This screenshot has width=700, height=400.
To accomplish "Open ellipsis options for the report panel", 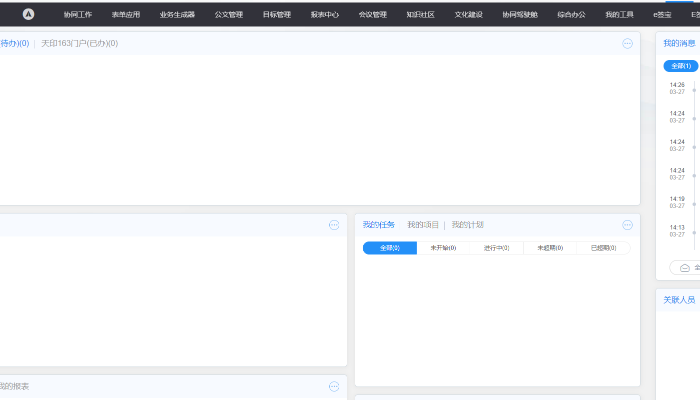I will click(x=334, y=386).
